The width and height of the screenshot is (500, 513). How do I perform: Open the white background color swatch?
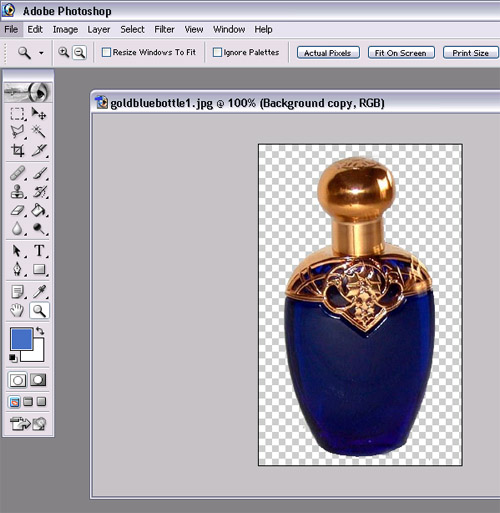tap(37, 355)
